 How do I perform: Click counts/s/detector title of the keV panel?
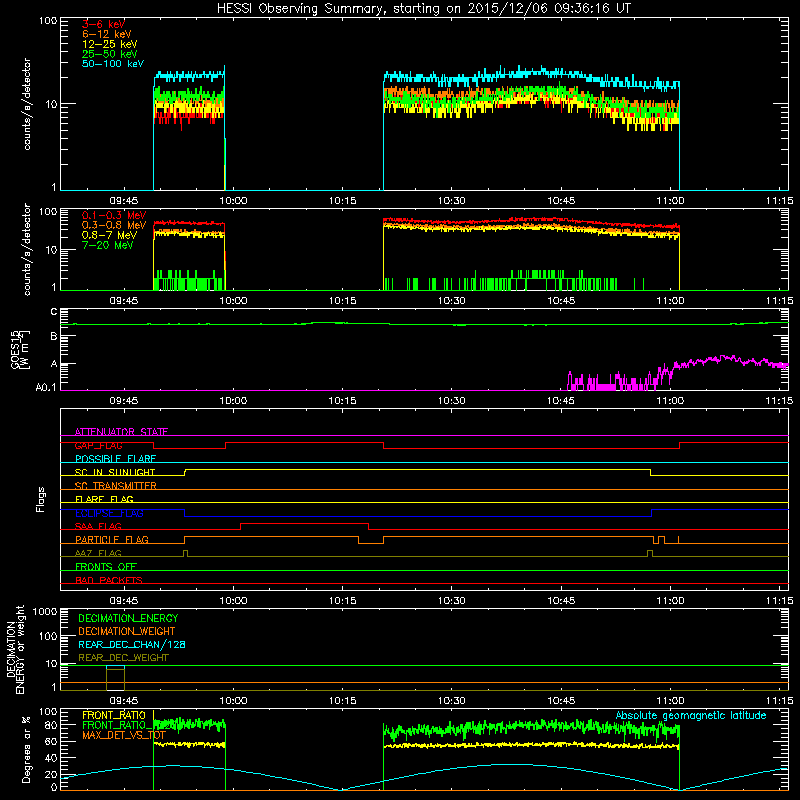pos(27,104)
